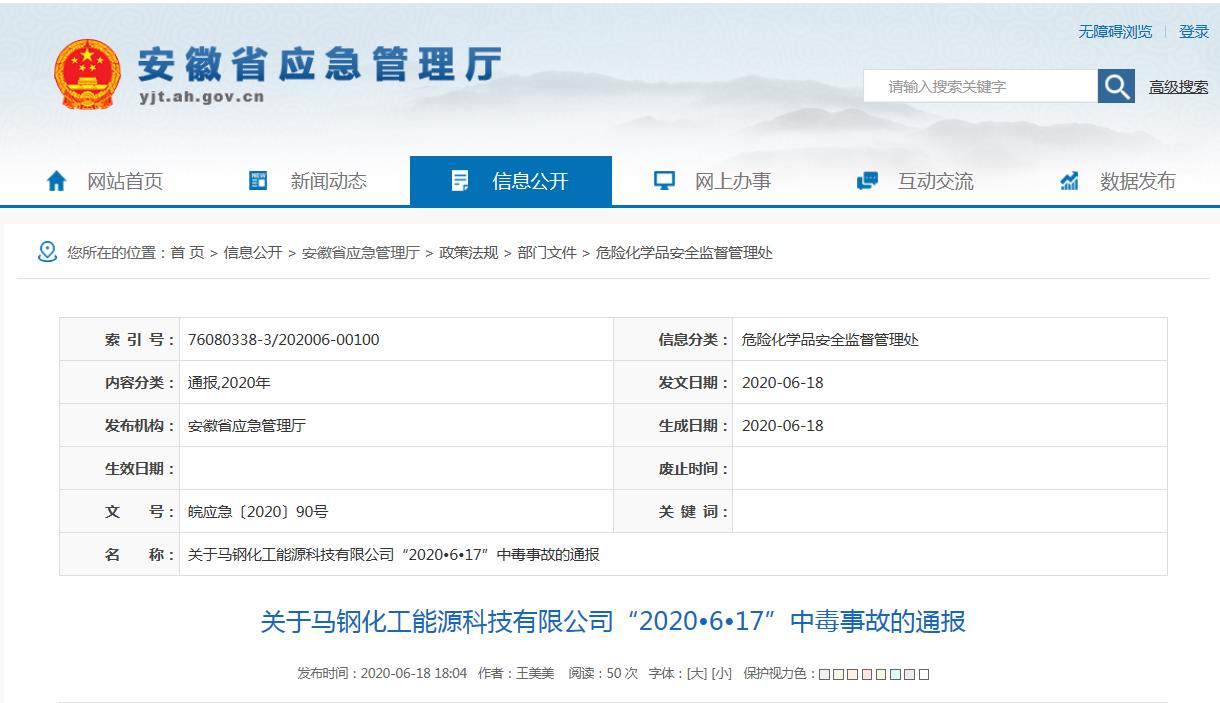Click content category value 通报,2020年
The image size is (1220, 703).
point(229,383)
